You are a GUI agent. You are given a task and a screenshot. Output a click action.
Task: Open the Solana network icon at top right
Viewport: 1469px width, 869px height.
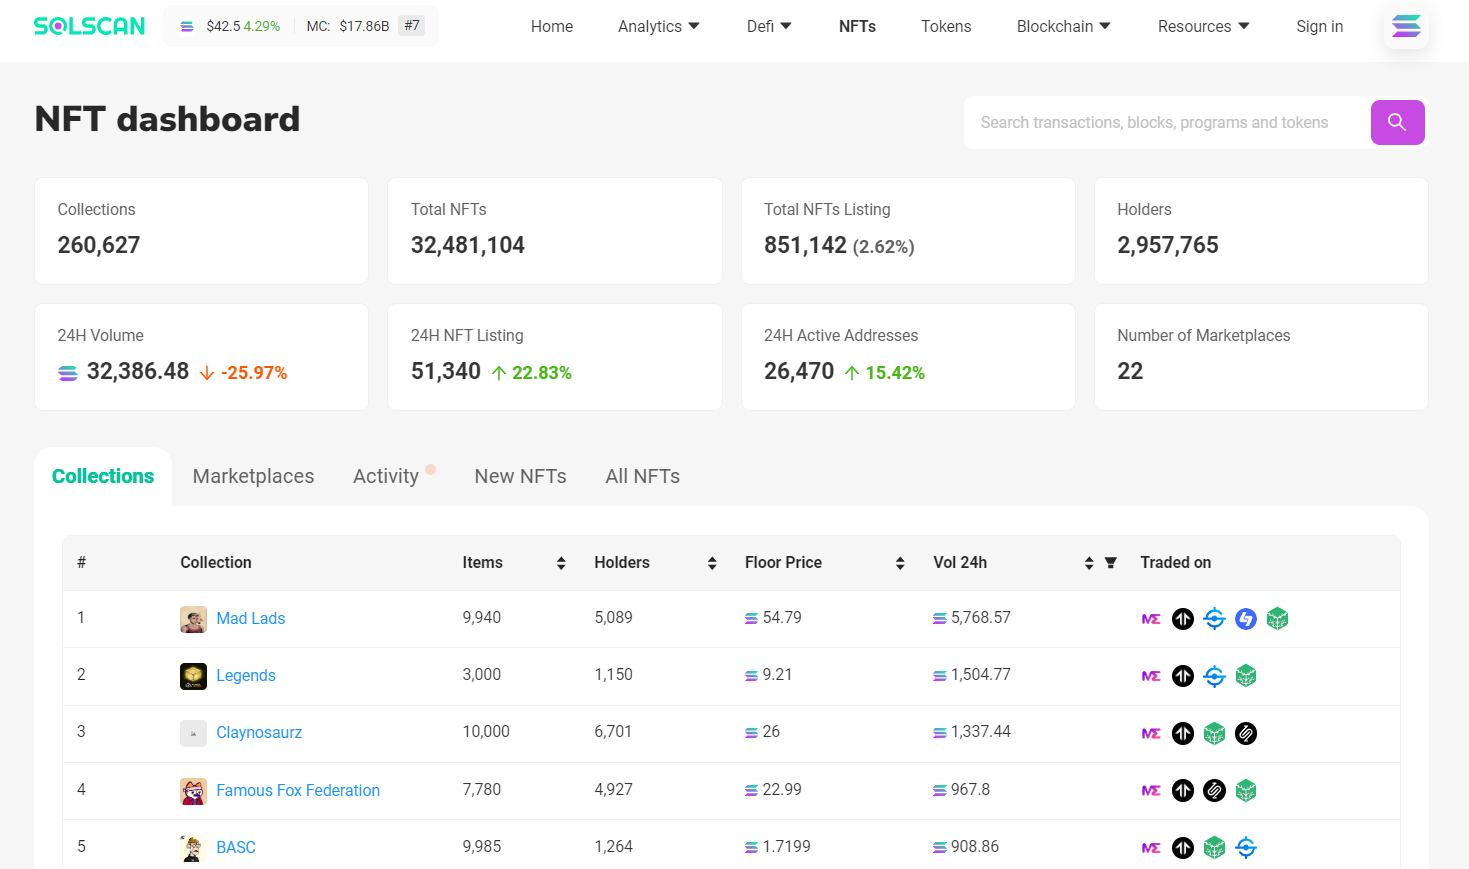pos(1406,26)
